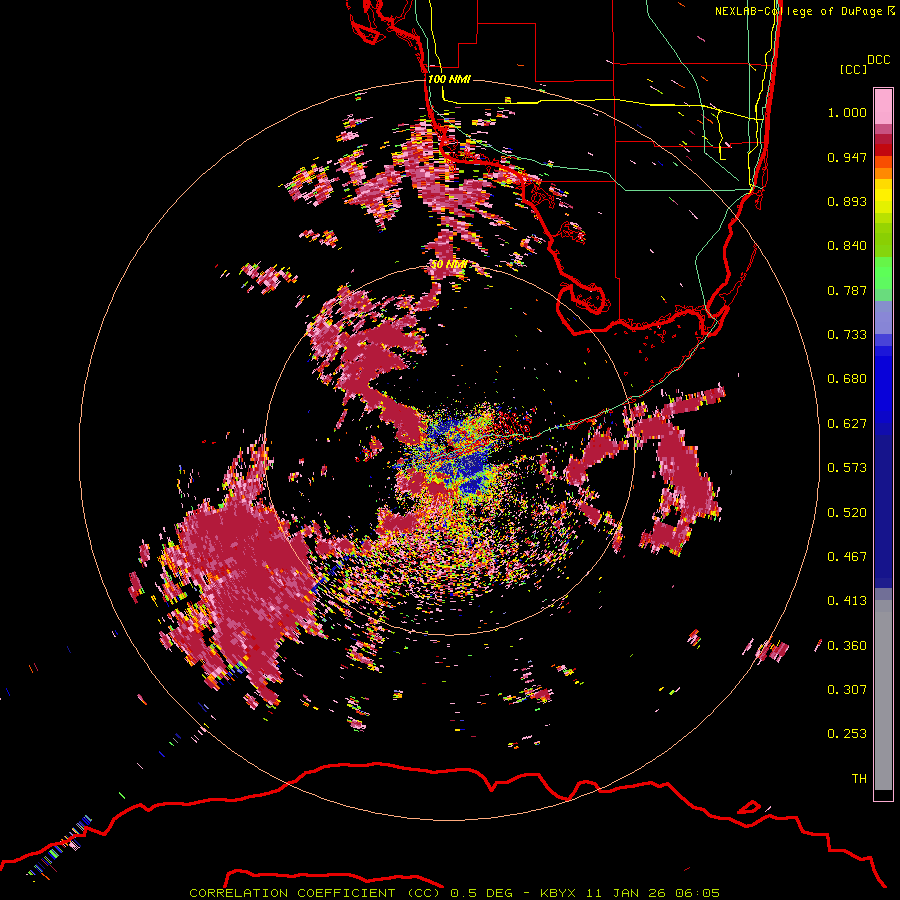Click the 0.520 scale value
900x900 pixels.
click(847, 513)
